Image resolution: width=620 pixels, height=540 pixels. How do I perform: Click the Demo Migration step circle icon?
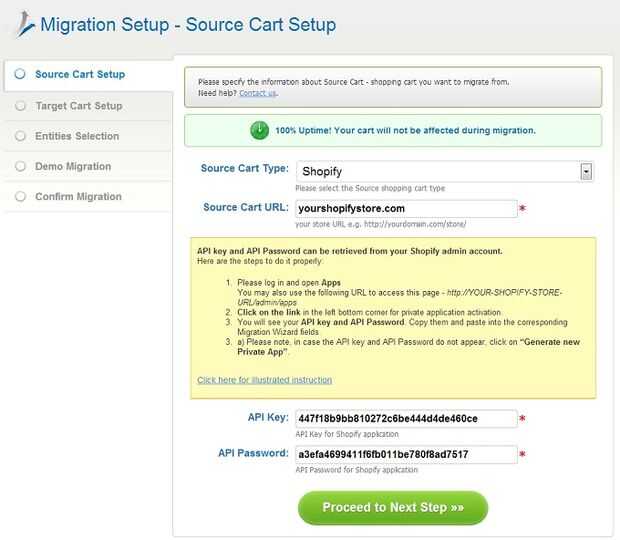click(20, 166)
